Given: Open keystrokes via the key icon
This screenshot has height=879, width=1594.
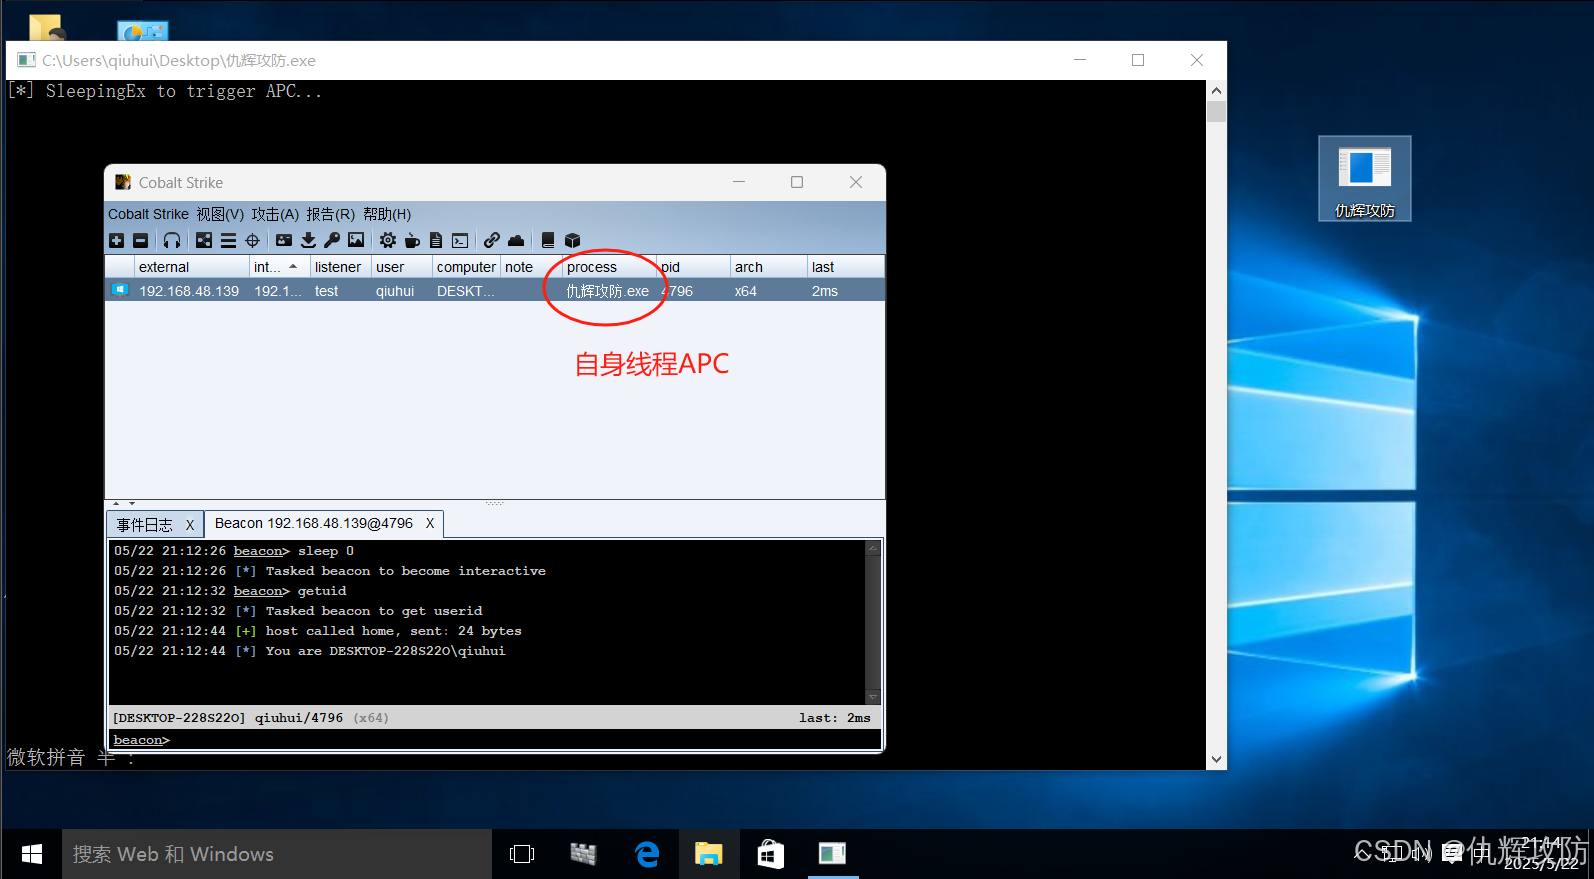Looking at the screenshot, I should (x=332, y=240).
